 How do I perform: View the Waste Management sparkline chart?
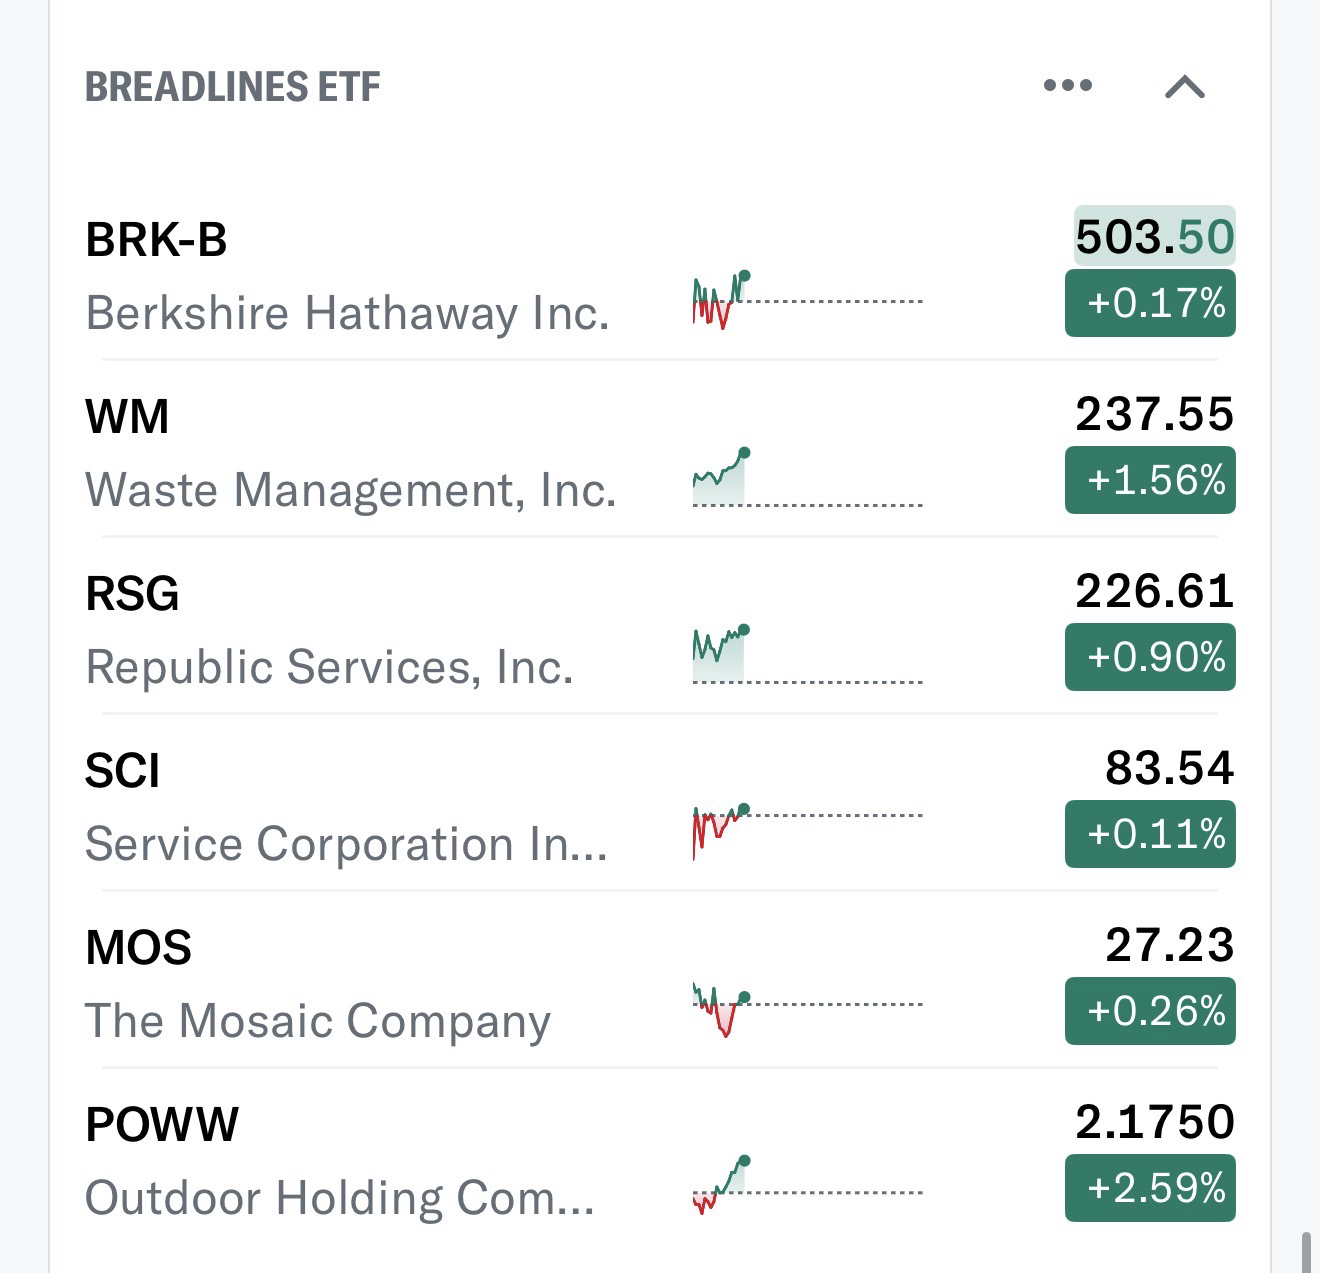pyautogui.click(x=806, y=478)
